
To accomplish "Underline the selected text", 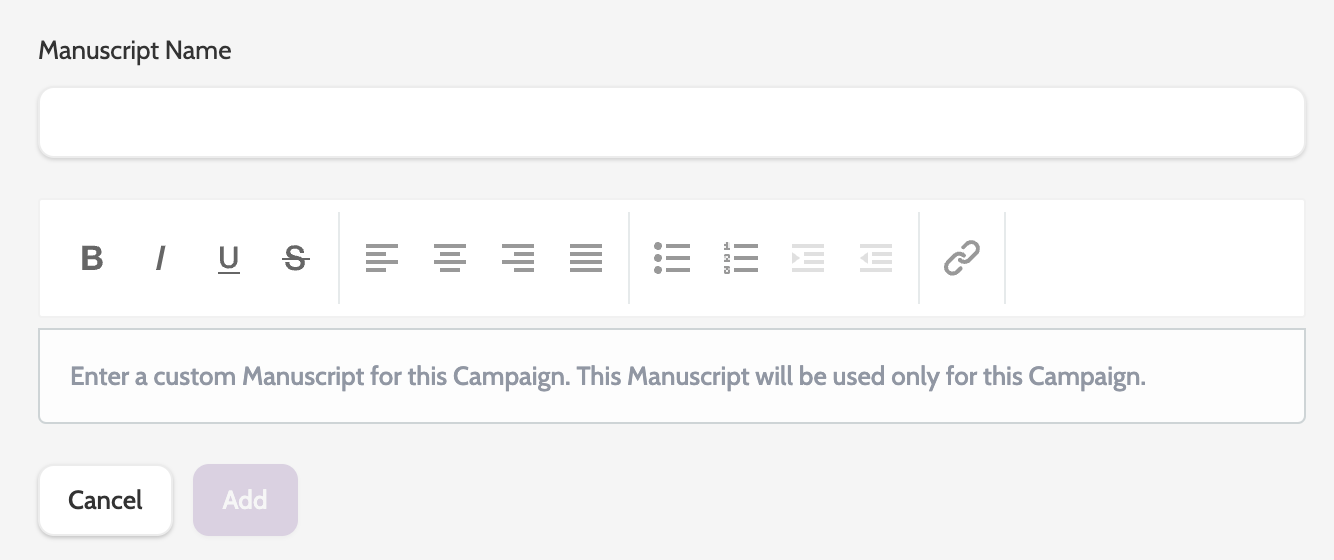I will pos(229,258).
